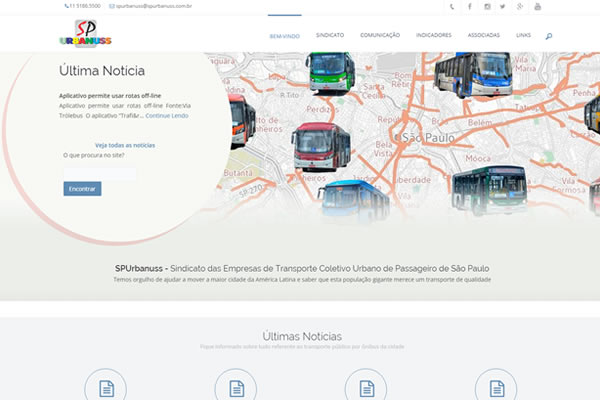
Task: Expand the INDICADORES menu
Action: pyautogui.click(x=433, y=35)
